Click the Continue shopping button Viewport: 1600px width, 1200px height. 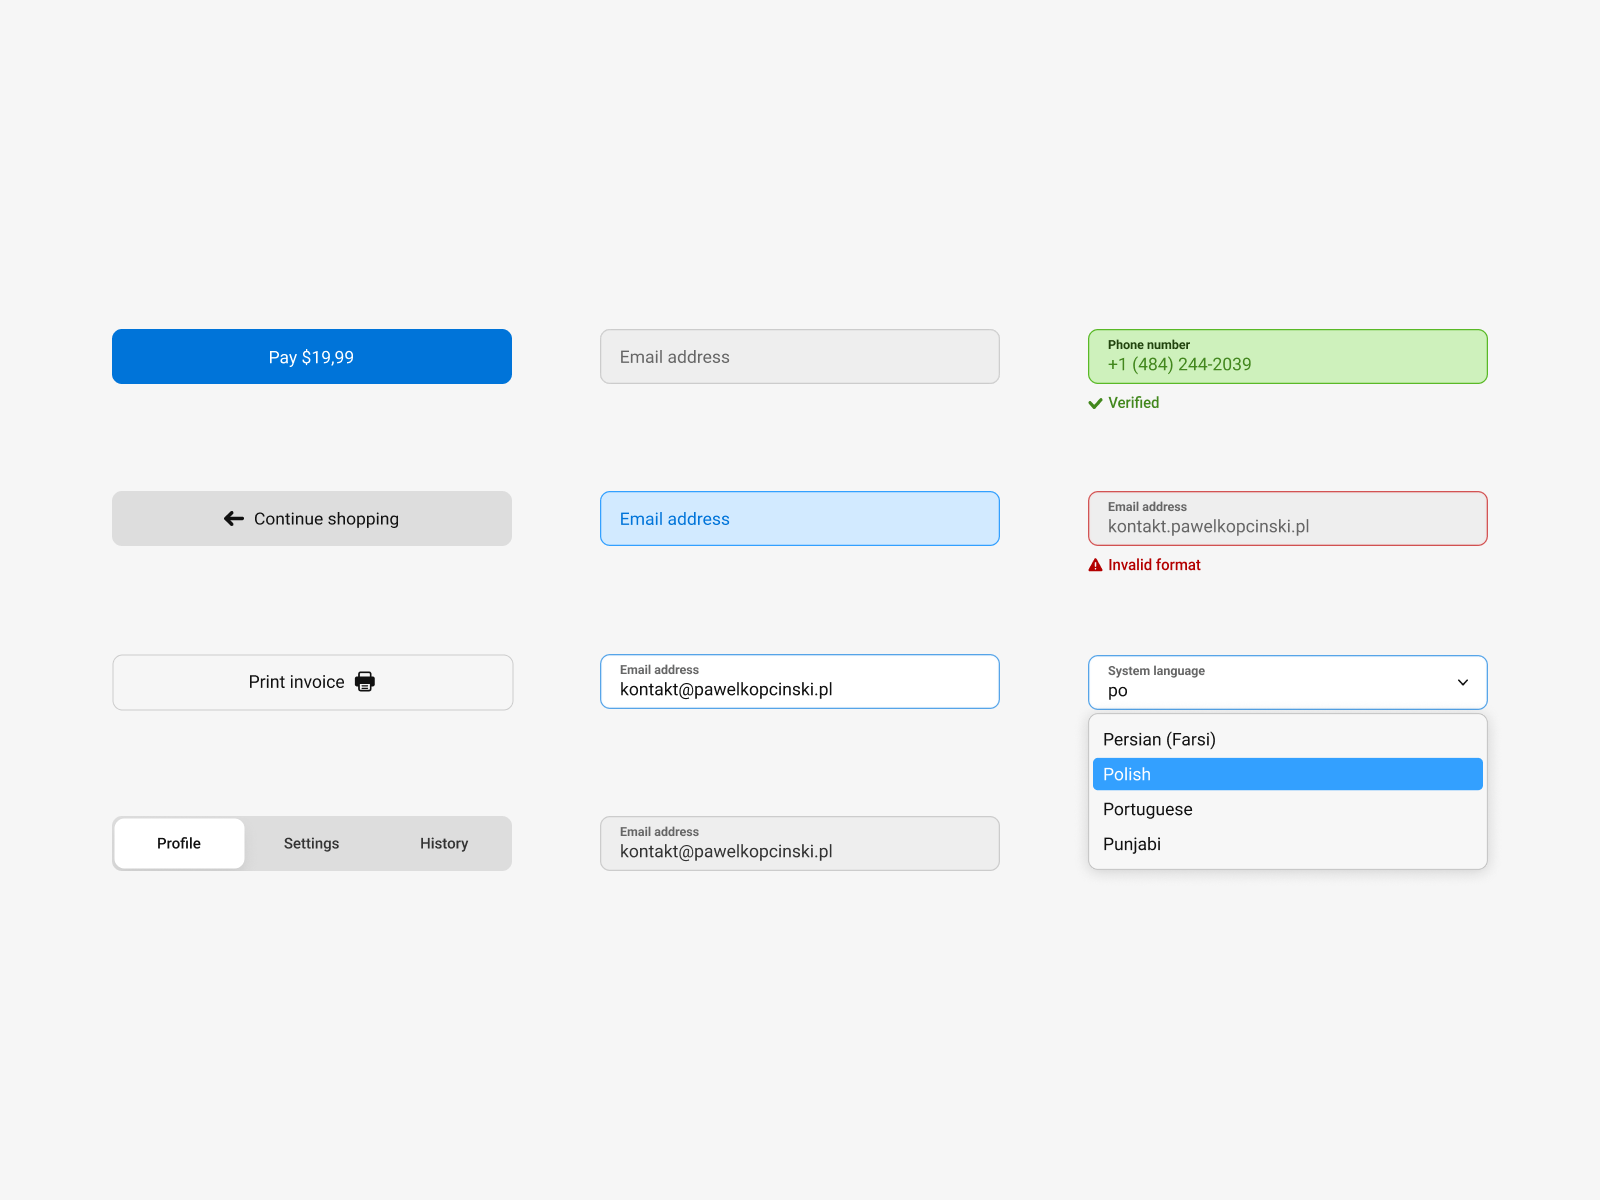311,518
